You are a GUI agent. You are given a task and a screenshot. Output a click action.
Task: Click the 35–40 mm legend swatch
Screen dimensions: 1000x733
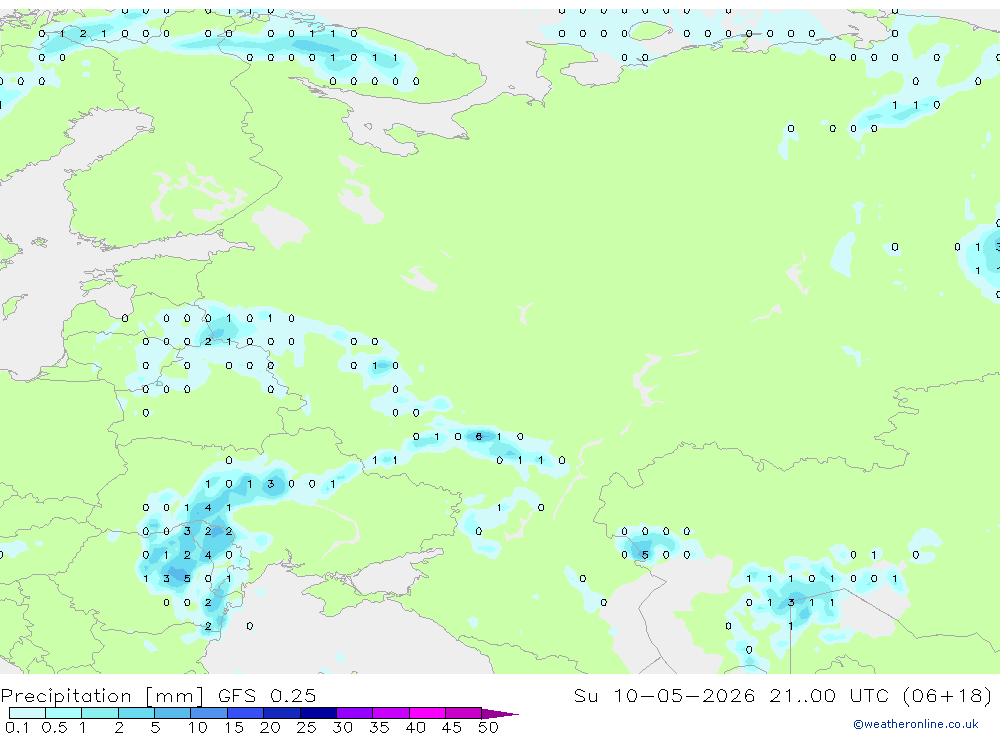391,713
